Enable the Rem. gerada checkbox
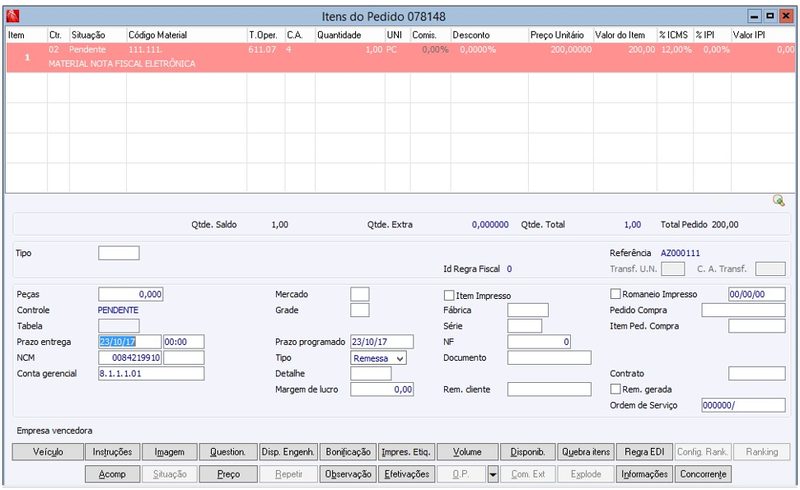Viewport: 800px width, 490px height. pyautogui.click(x=615, y=389)
